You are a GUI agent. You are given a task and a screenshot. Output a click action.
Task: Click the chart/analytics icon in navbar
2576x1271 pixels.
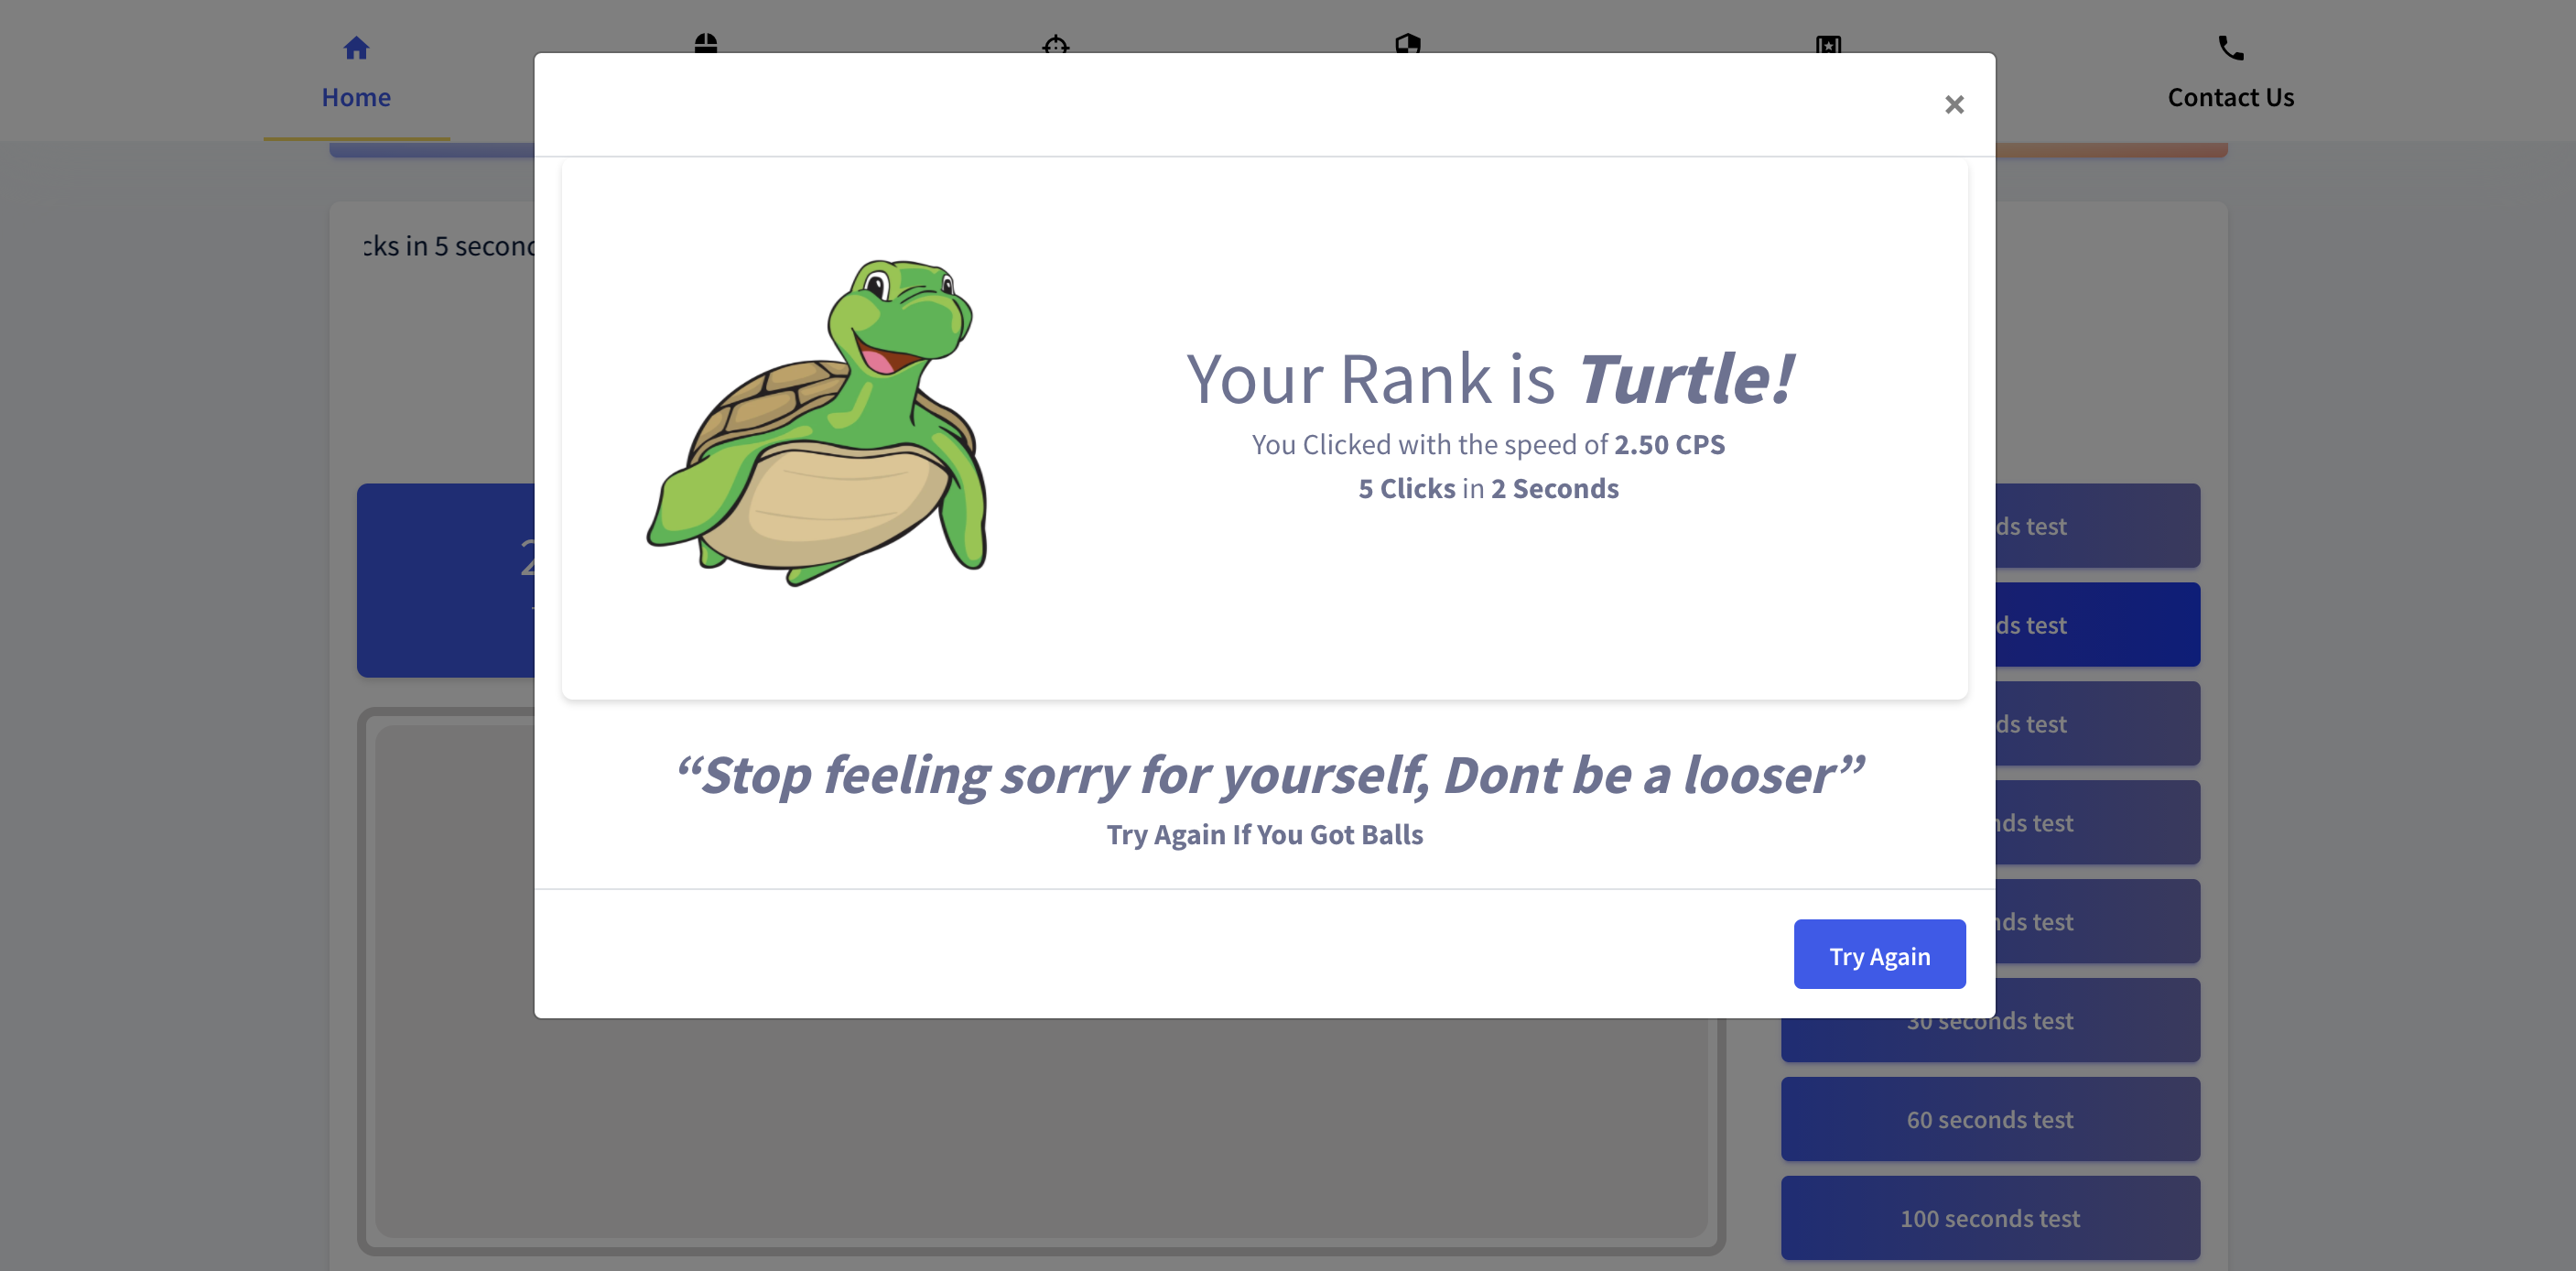[1828, 44]
